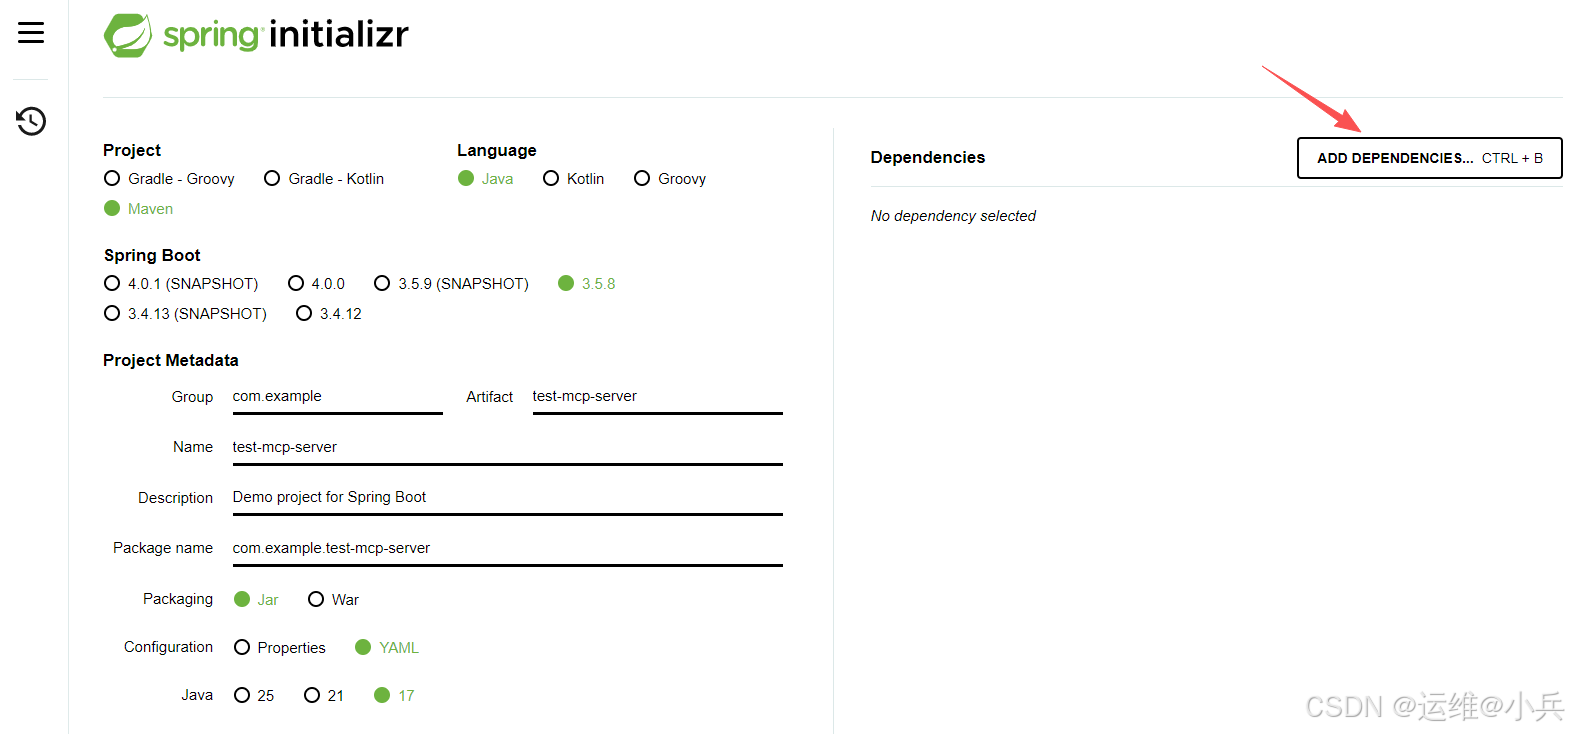Click the Project Metadata heading
1569x734 pixels.
(x=171, y=360)
